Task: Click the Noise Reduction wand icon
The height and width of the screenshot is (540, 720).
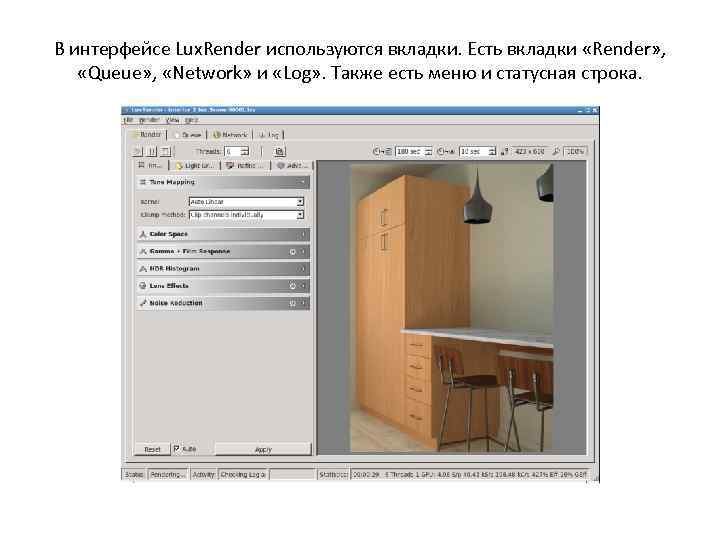Action: pyautogui.click(x=143, y=303)
